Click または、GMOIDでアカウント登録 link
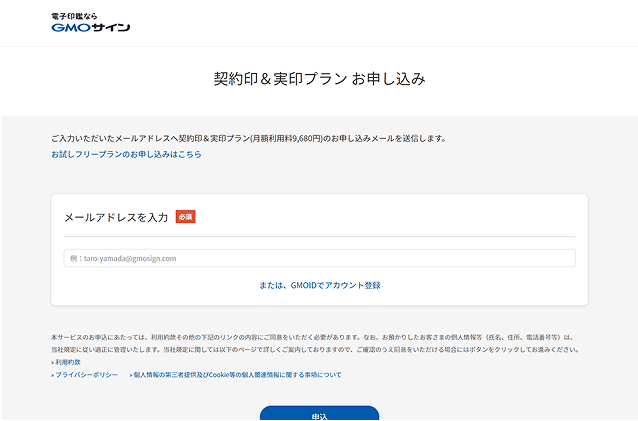 tap(320, 286)
